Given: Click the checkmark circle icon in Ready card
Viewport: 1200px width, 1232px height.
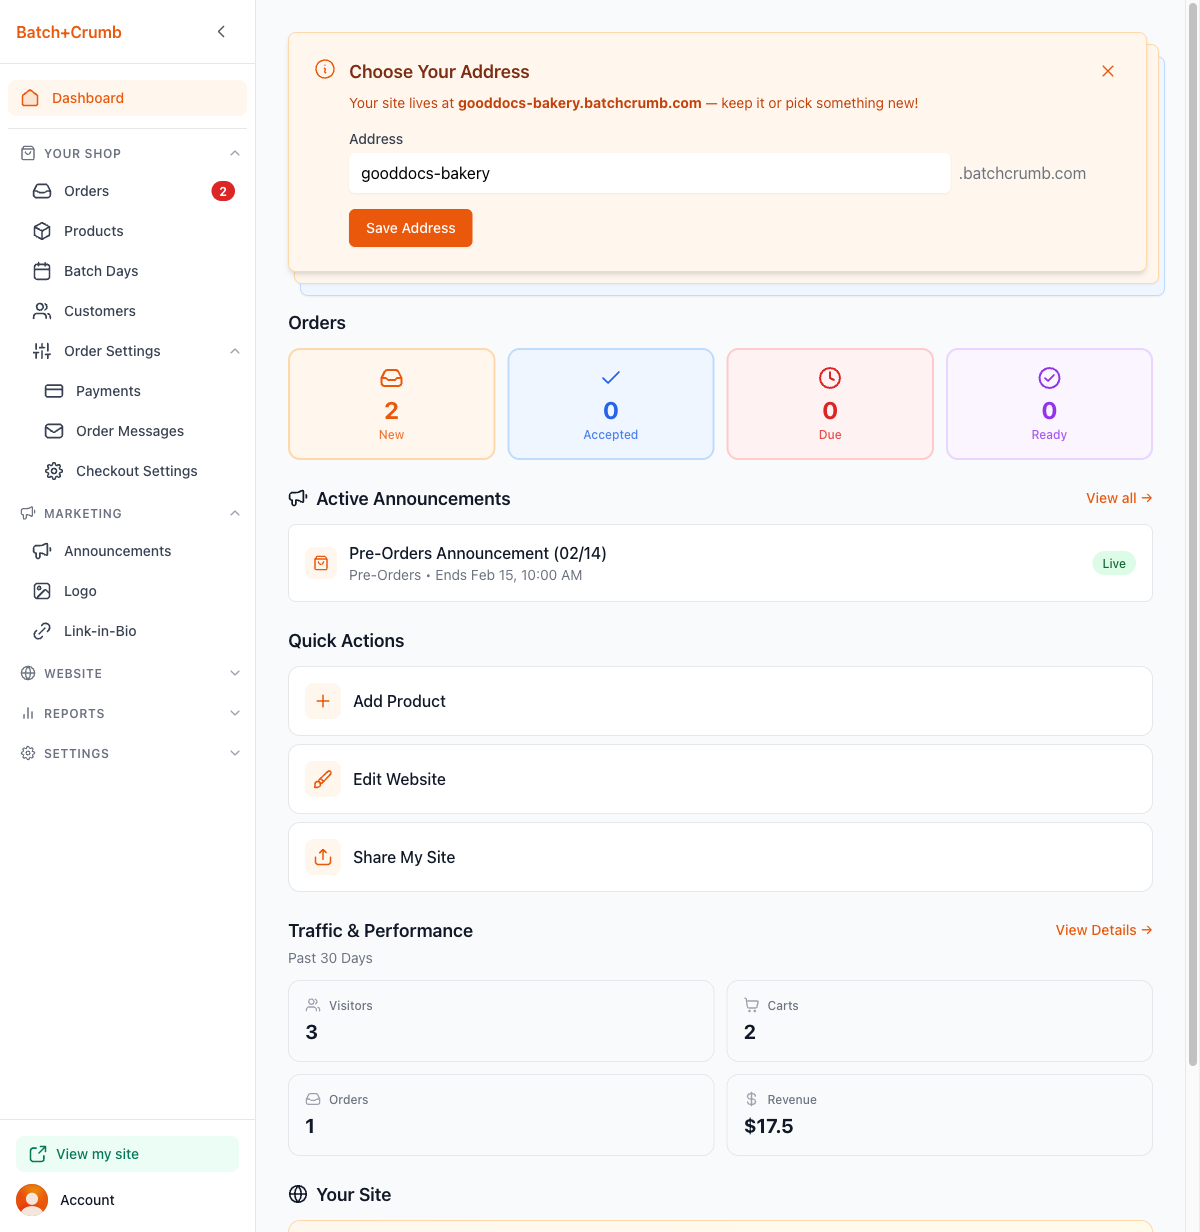Looking at the screenshot, I should pos(1049,378).
